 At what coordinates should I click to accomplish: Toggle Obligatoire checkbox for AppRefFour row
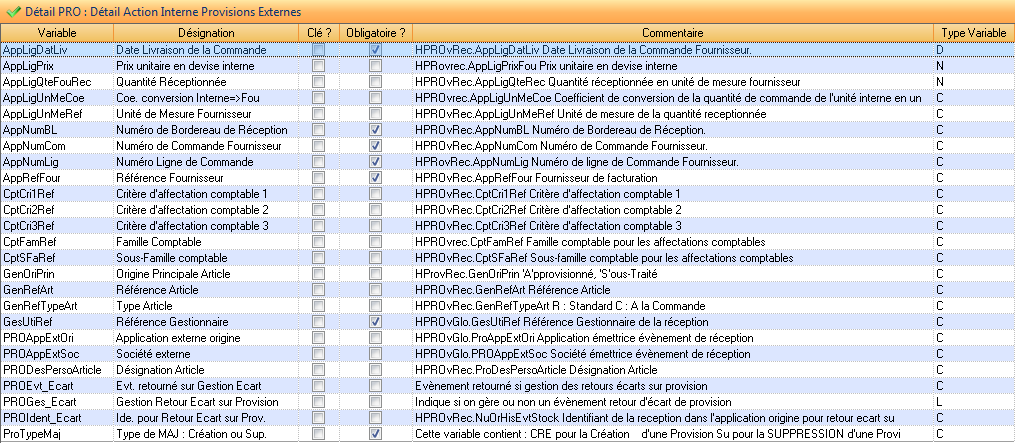(x=375, y=178)
